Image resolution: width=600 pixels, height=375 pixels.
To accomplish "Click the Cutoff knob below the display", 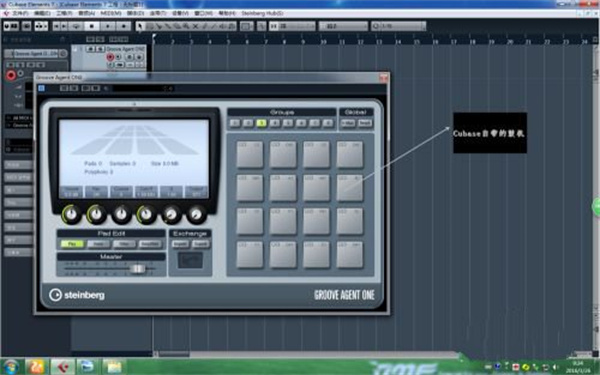I will point(146,214).
